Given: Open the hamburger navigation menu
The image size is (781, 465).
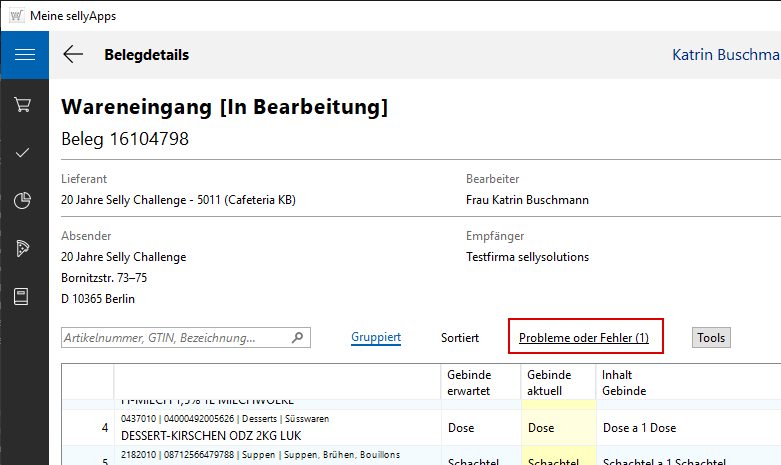Looking at the screenshot, I should [25, 55].
